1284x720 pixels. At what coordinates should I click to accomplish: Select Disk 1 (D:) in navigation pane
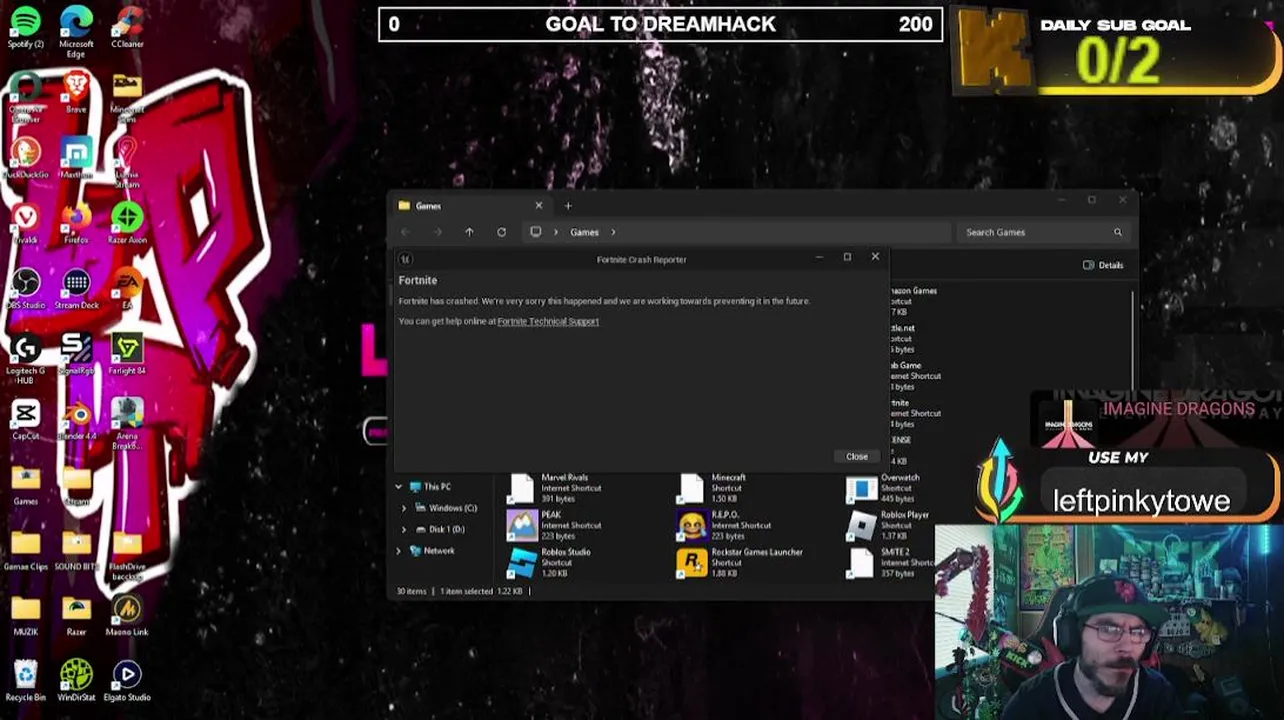440,529
